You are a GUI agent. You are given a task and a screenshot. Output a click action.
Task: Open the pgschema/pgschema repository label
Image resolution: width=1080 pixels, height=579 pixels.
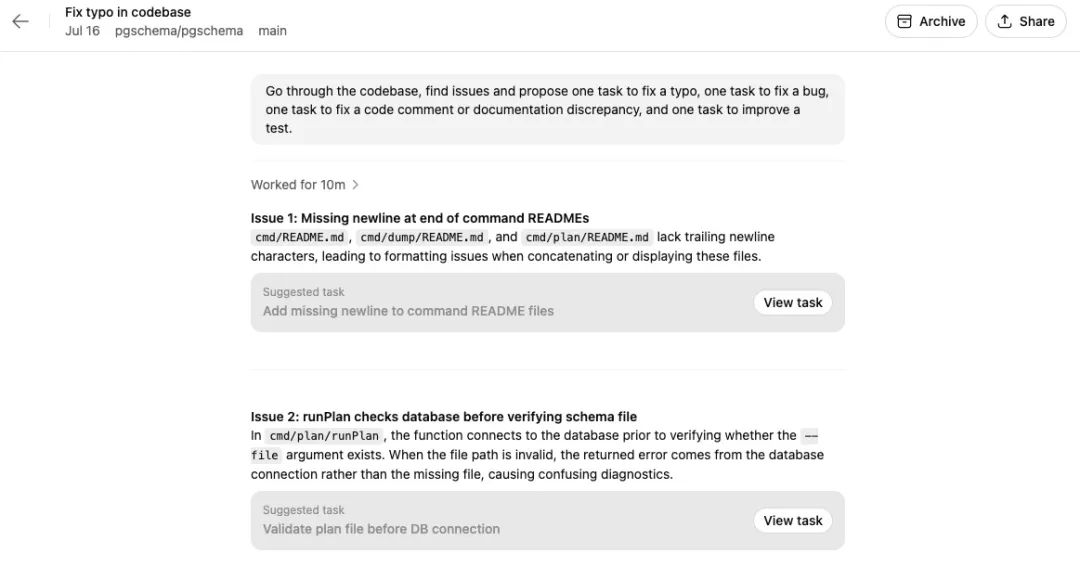point(180,31)
